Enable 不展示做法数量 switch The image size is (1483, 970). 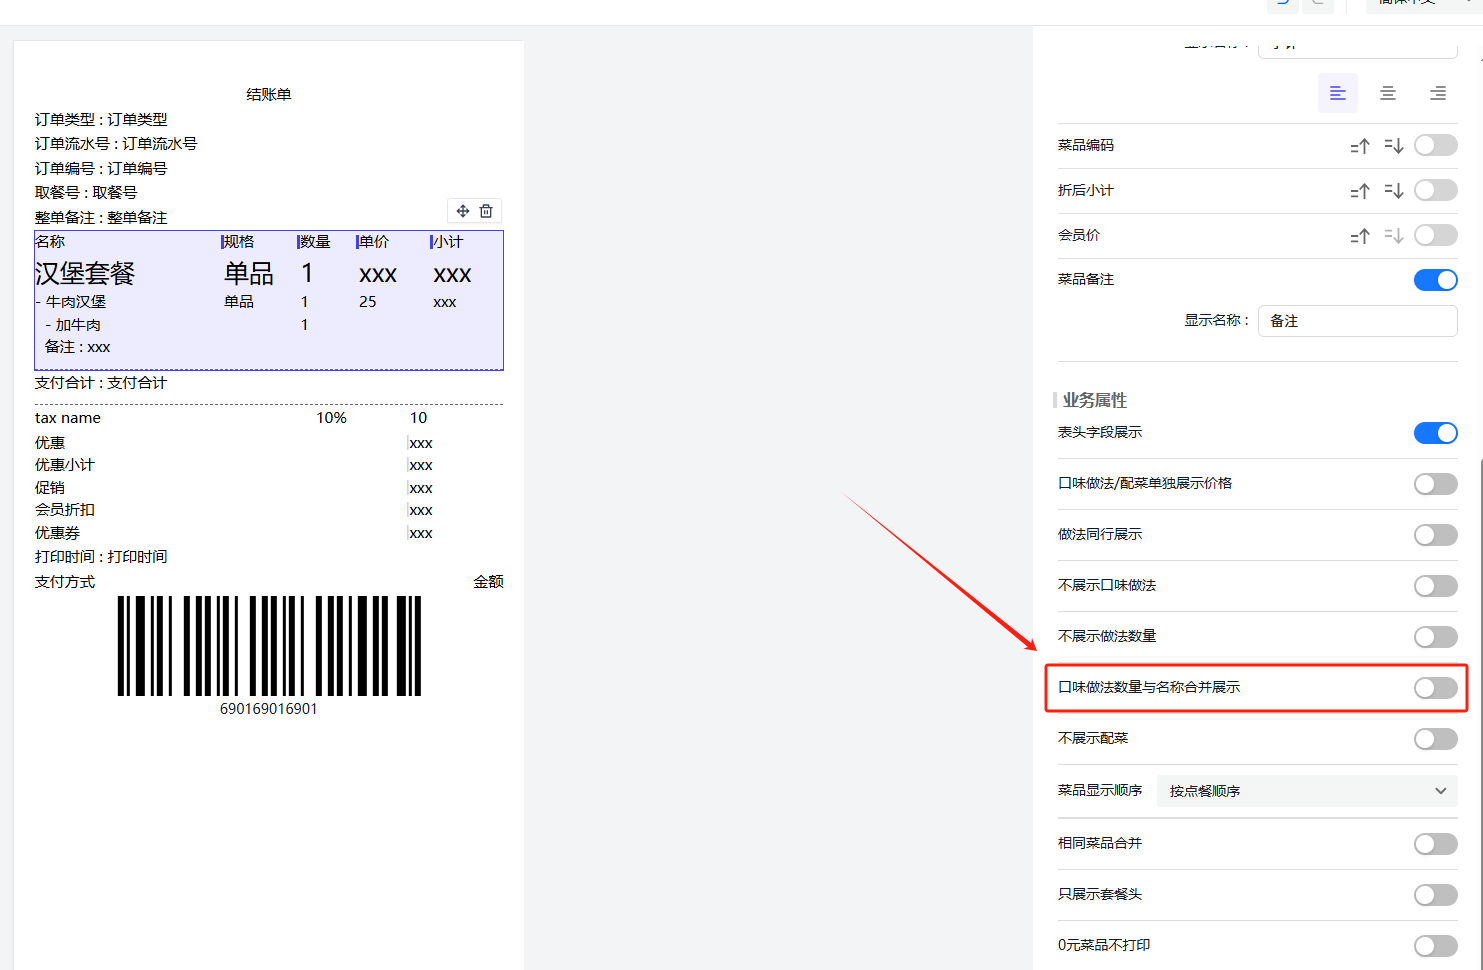click(x=1435, y=637)
